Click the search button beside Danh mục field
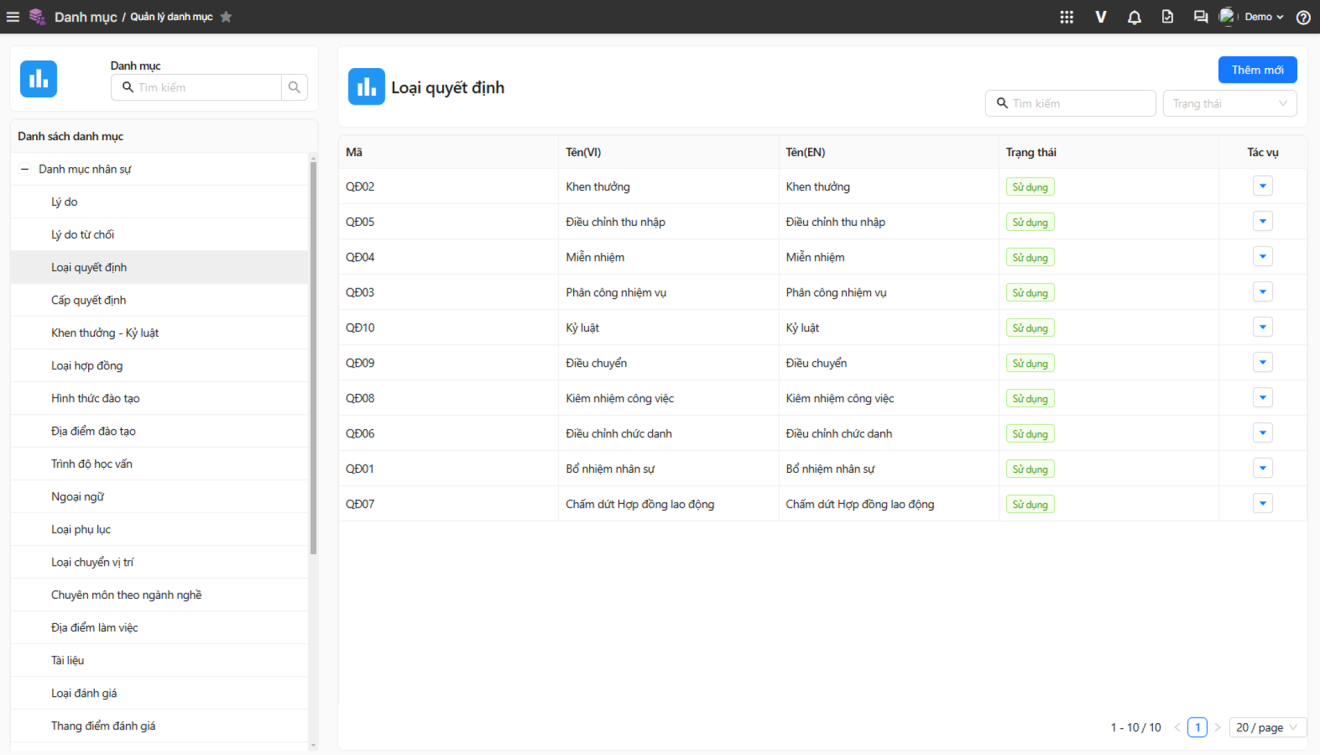Image resolution: width=1320 pixels, height=755 pixels. pyautogui.click(x=294, y=88)
